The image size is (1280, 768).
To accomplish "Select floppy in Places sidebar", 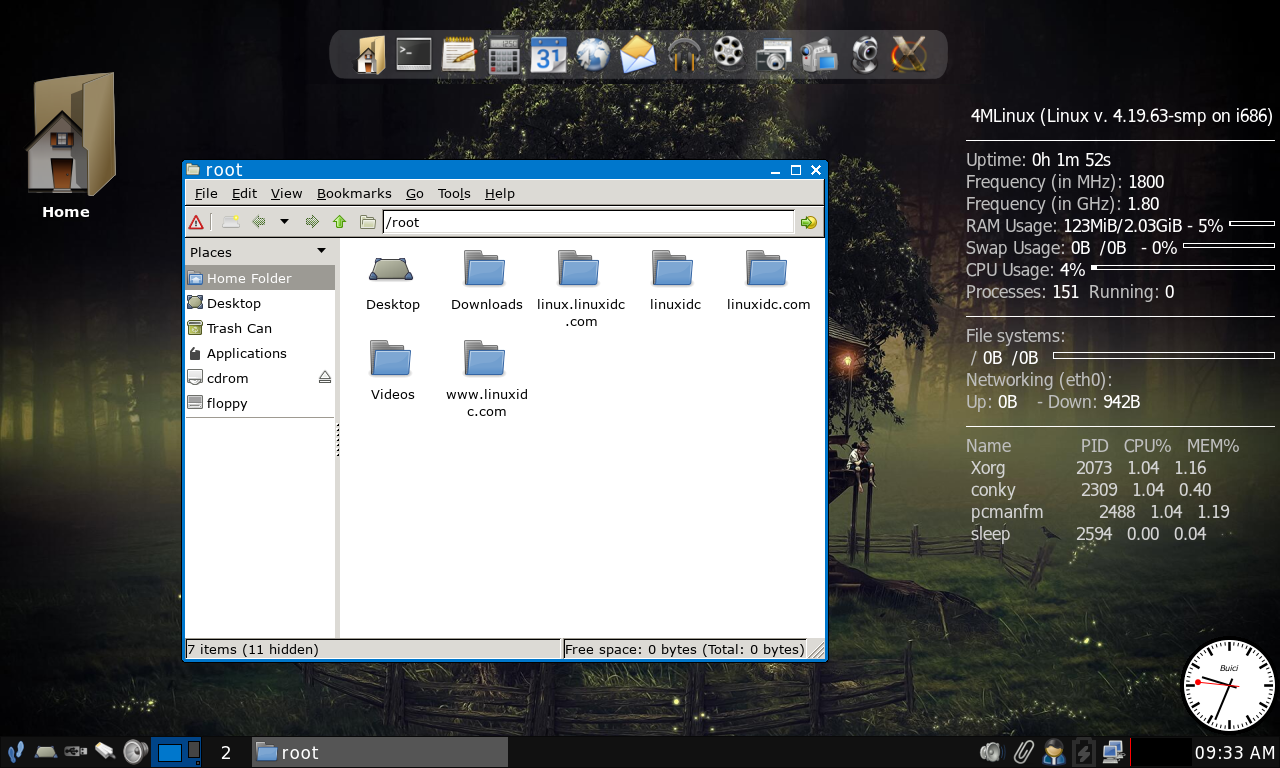I will [x=260, y=403].
